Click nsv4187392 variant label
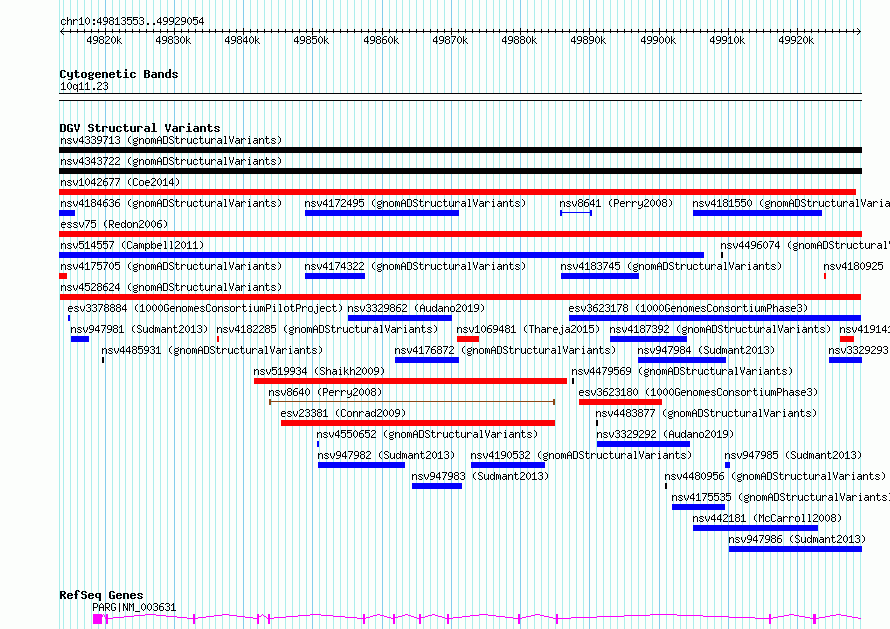The width and height of the screenshot is (890, 629). 720,329
